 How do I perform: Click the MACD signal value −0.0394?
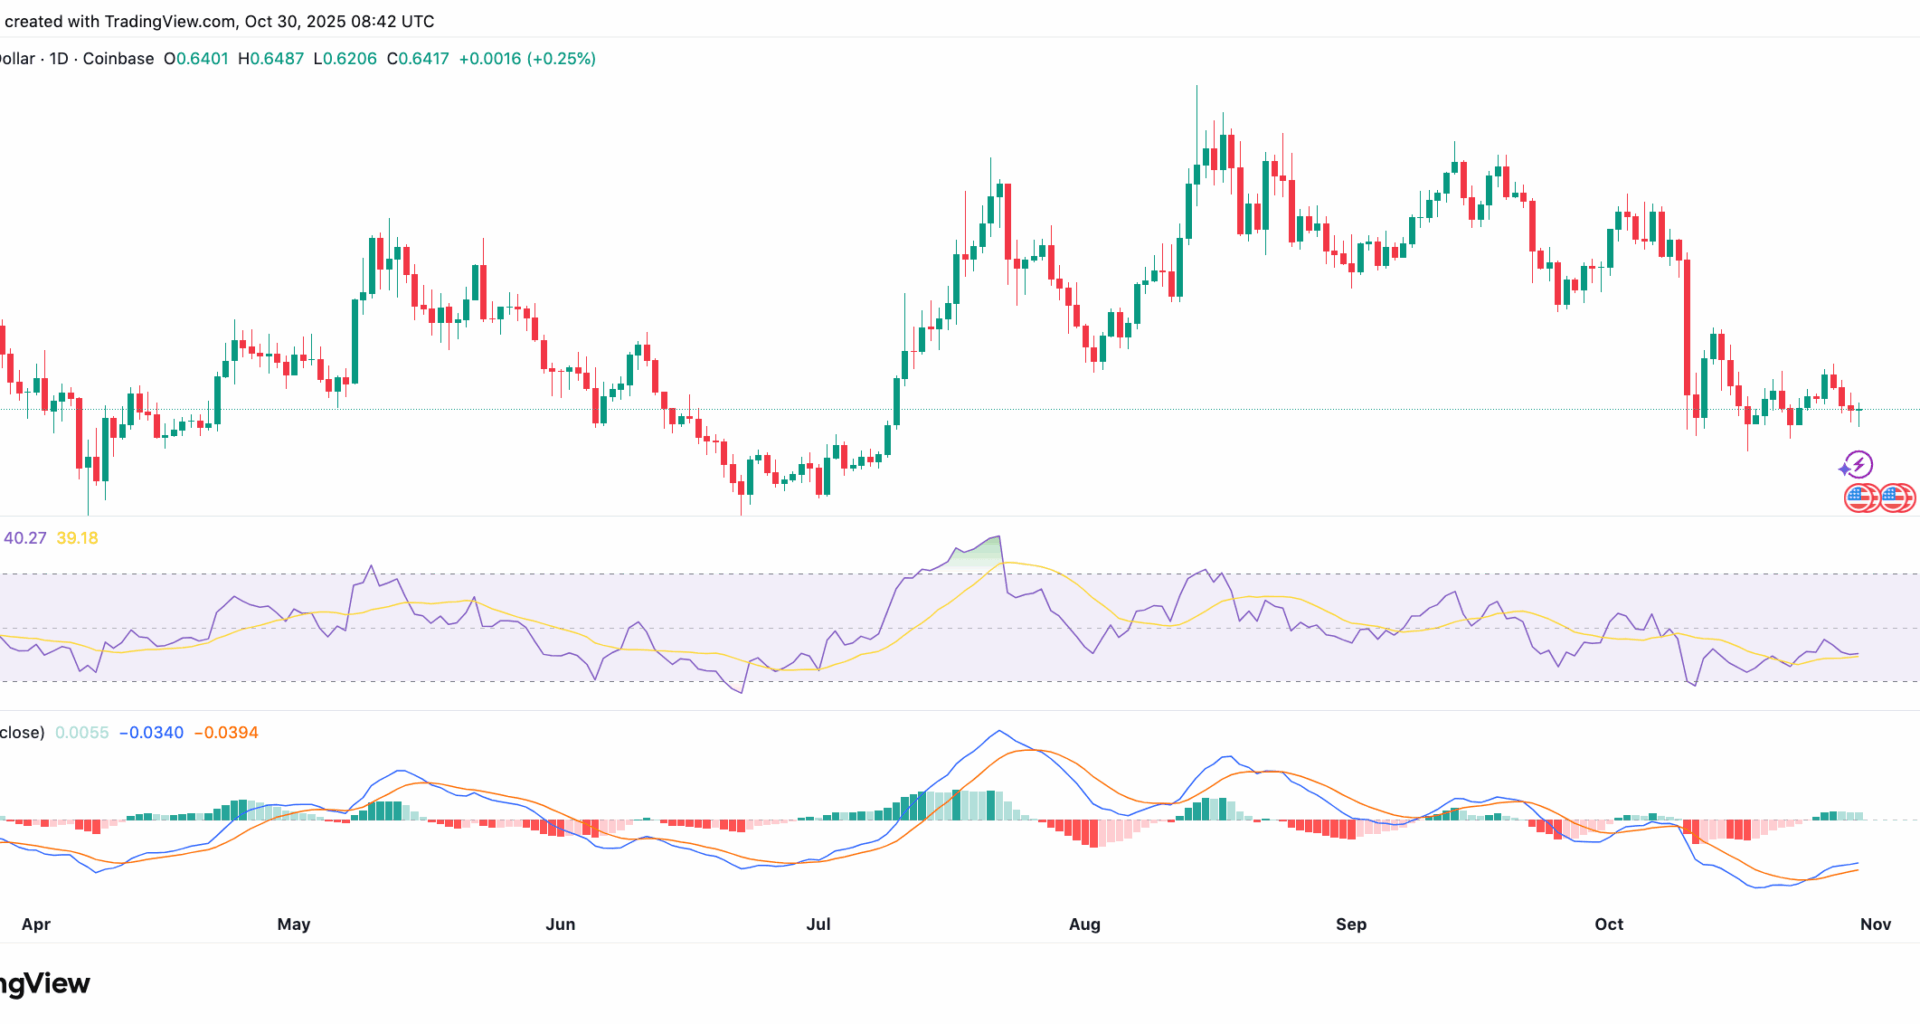226,733
